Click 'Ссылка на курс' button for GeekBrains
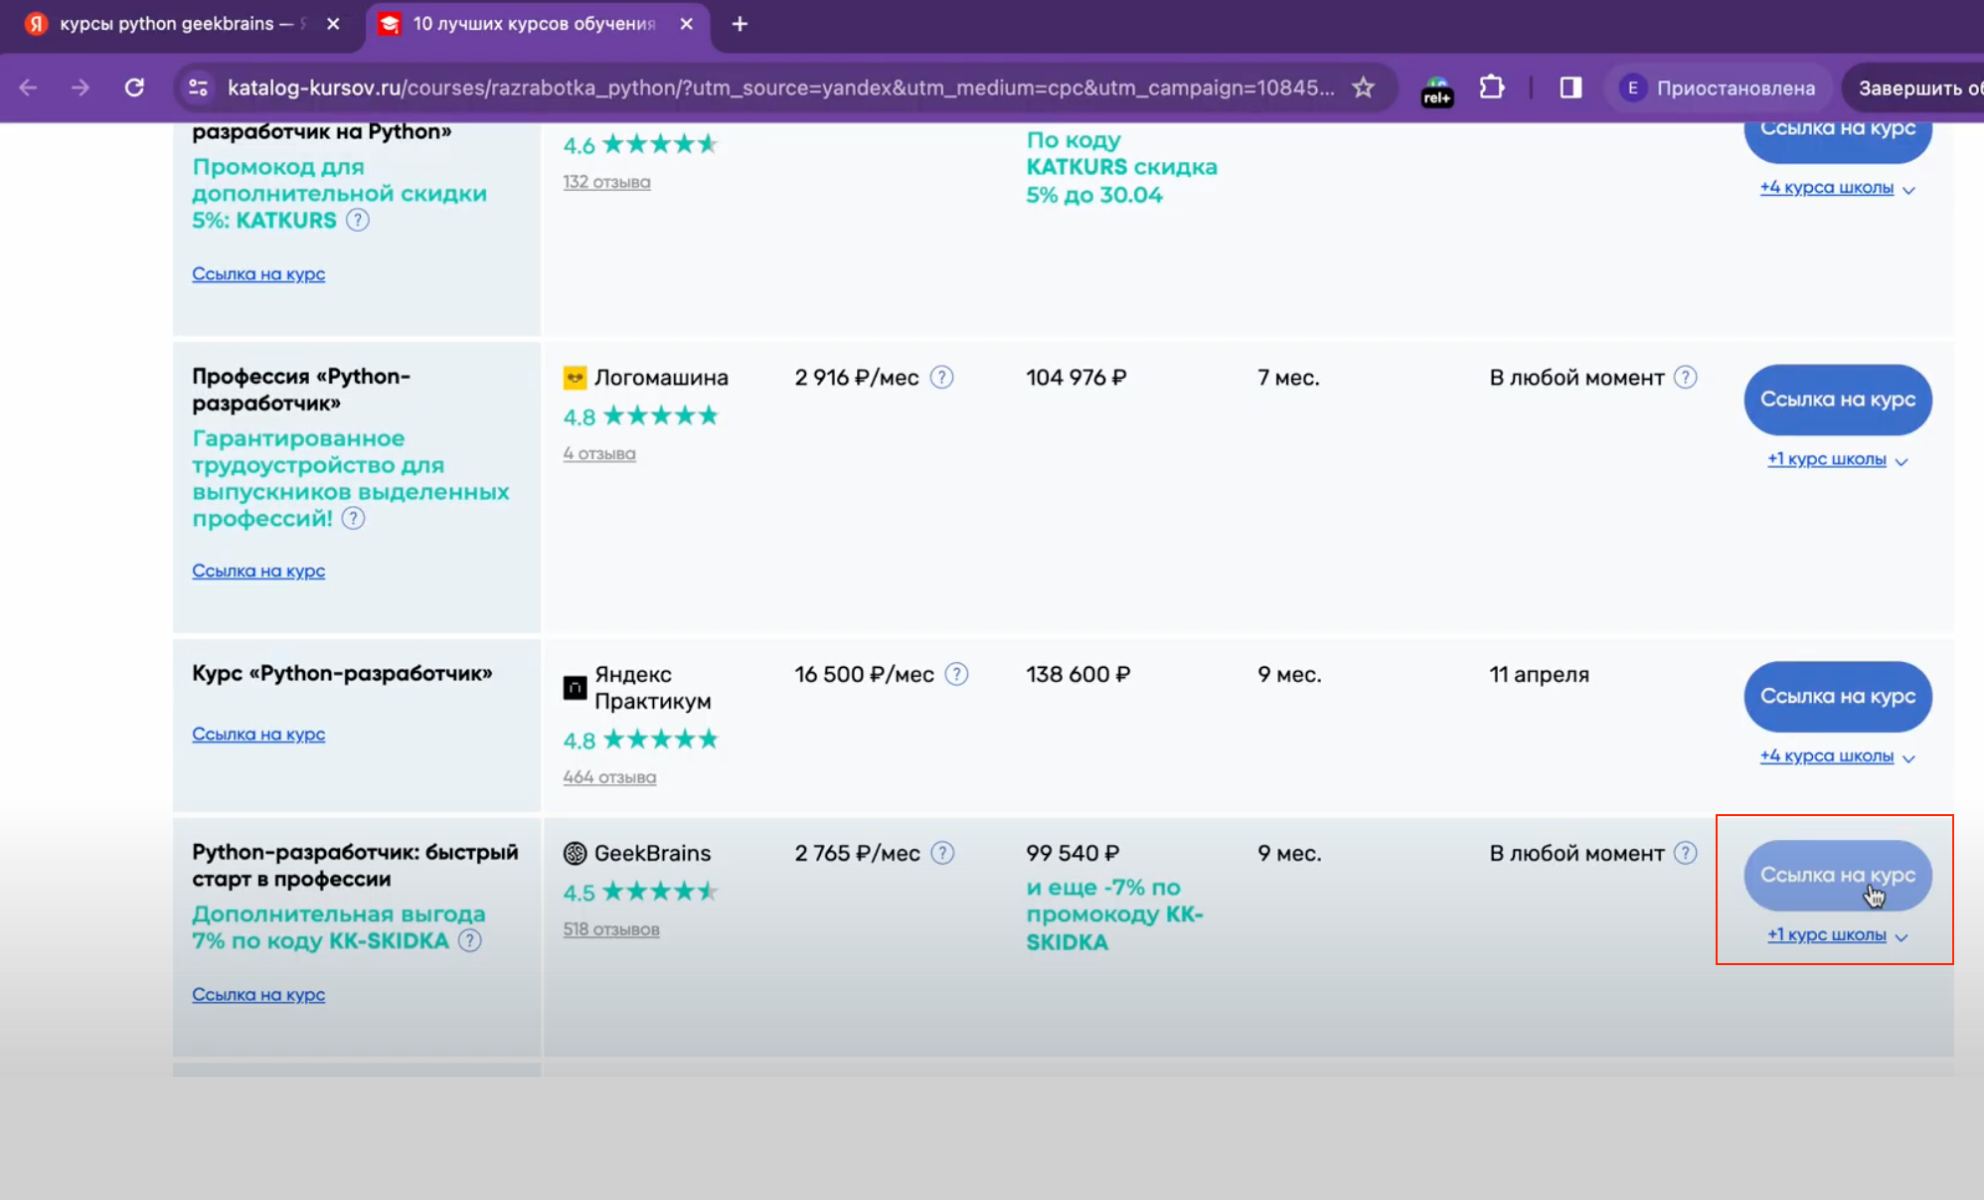Image resolution: width=1984 pixels, height=1200 pixels. pos(1837,875)
